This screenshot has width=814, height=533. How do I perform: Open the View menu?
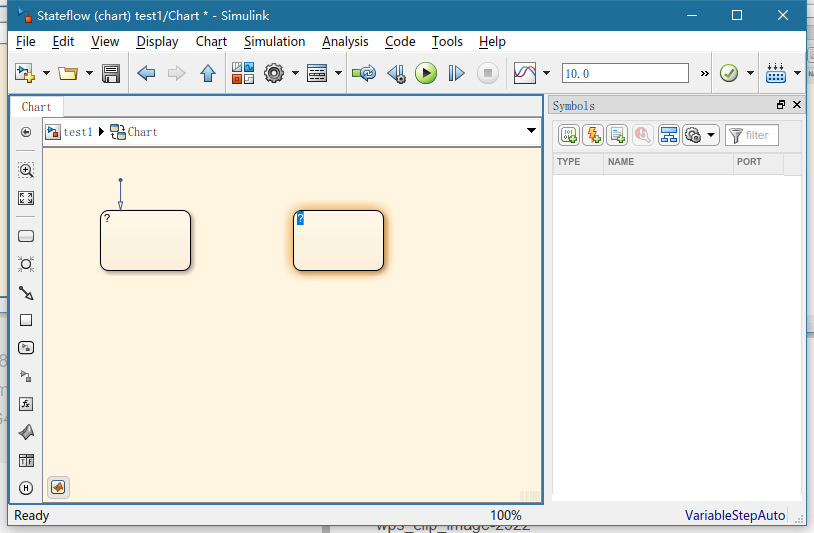(105, 42)
